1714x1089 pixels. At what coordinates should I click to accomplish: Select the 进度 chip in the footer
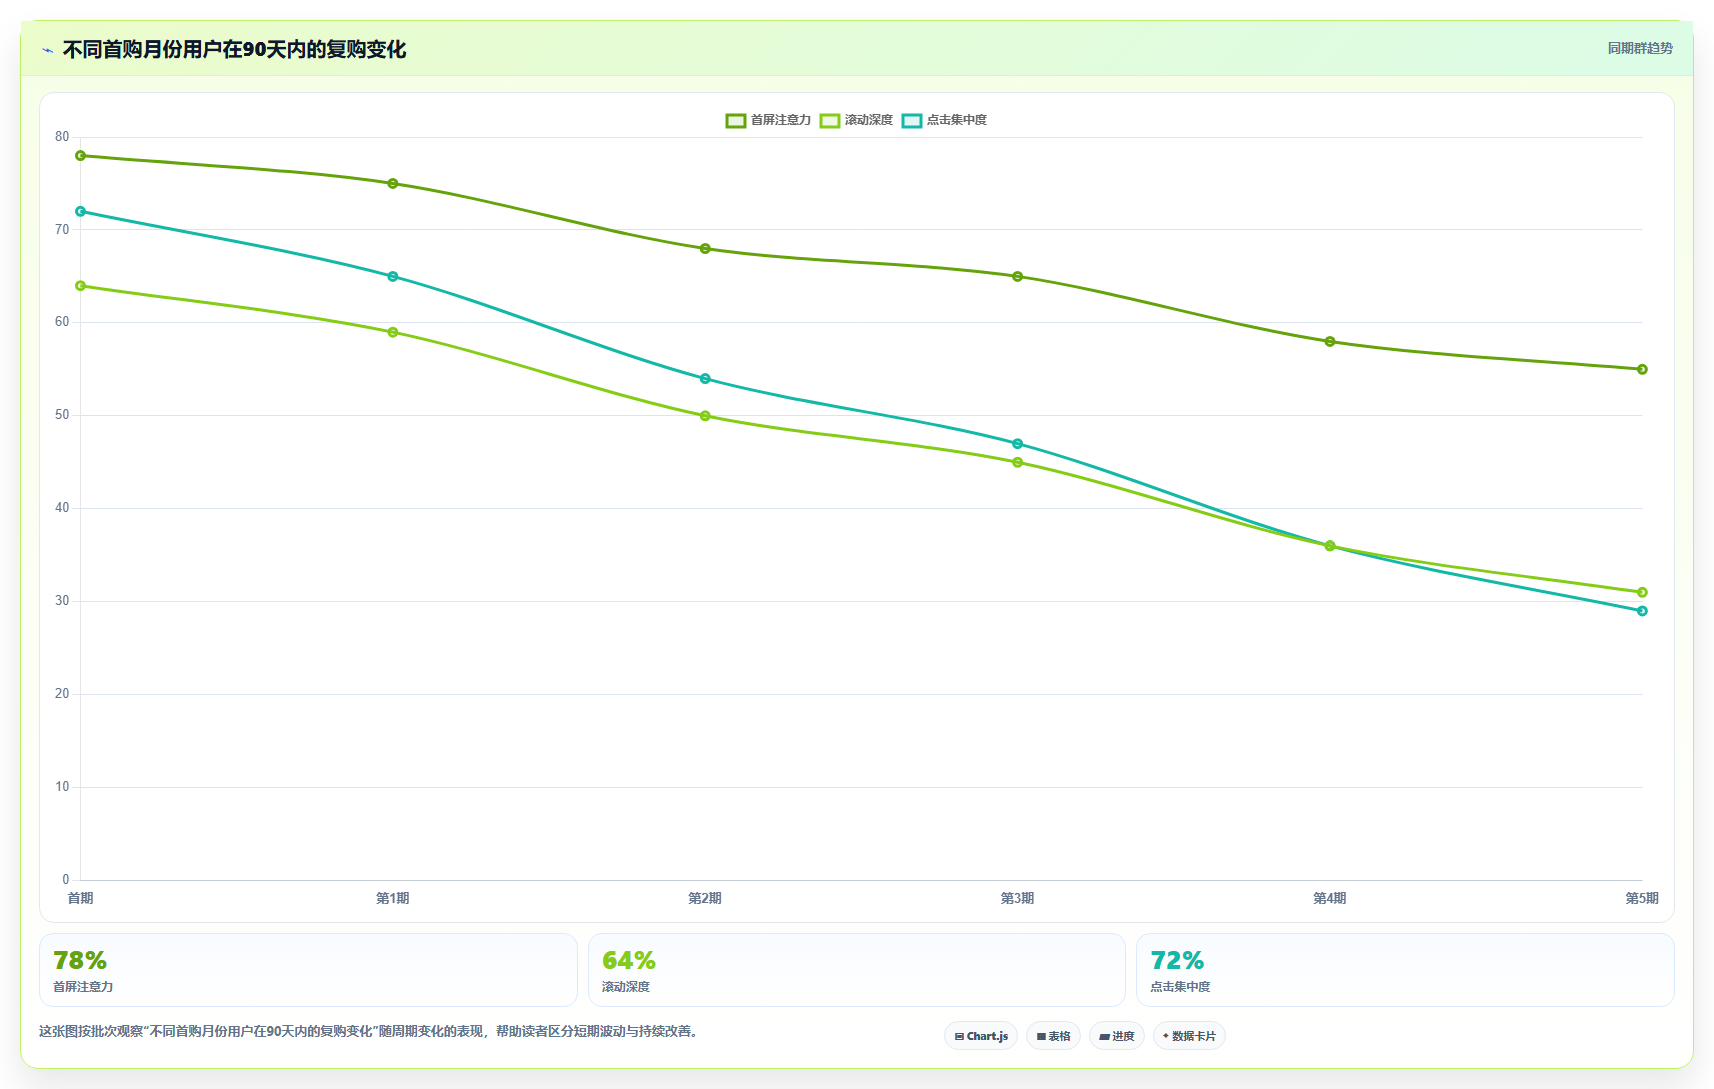point(1117,1036)
